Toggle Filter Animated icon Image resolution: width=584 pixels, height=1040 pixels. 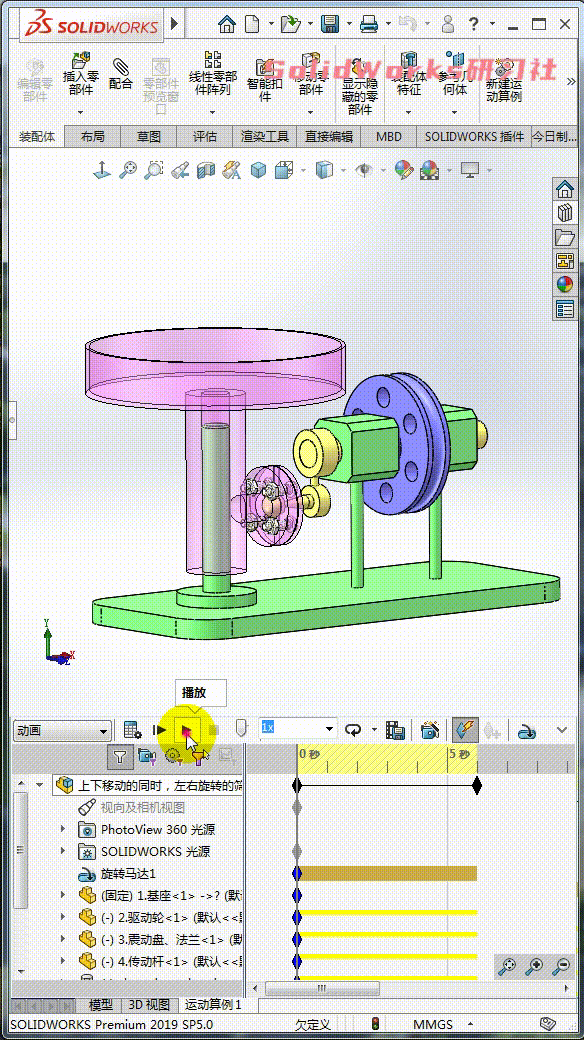[146, 755]
